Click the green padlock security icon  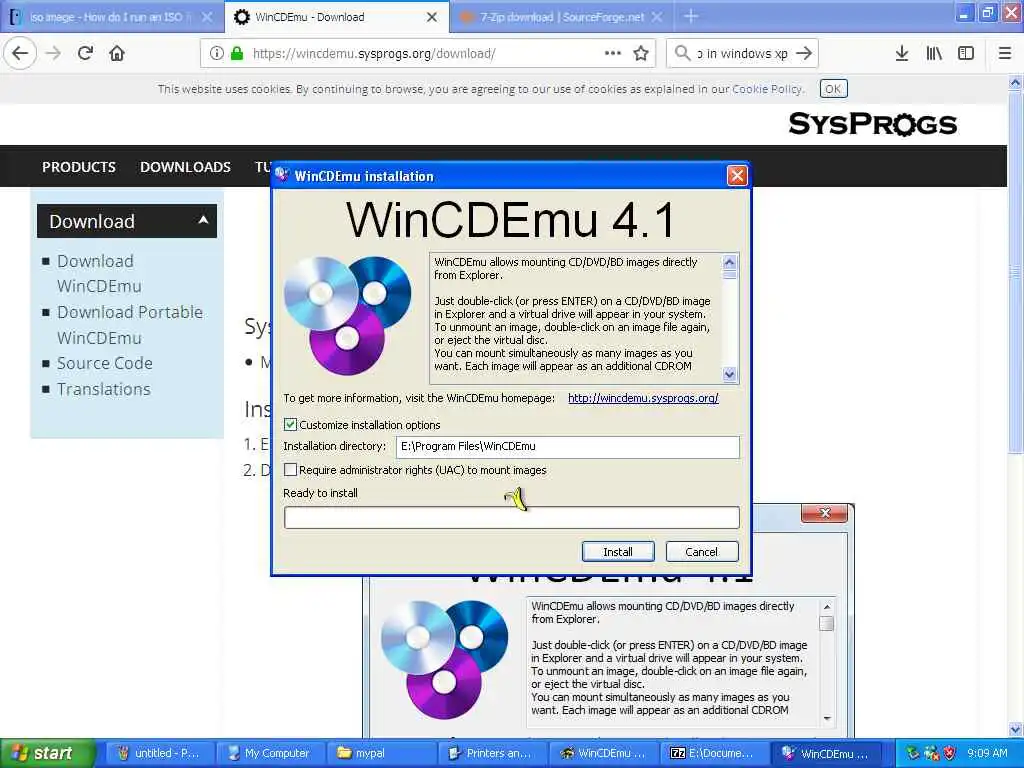coord(237,53)
